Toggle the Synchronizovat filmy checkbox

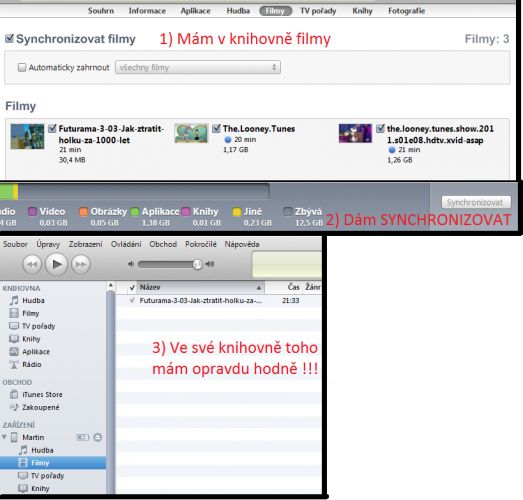click(x=9, y=38)
